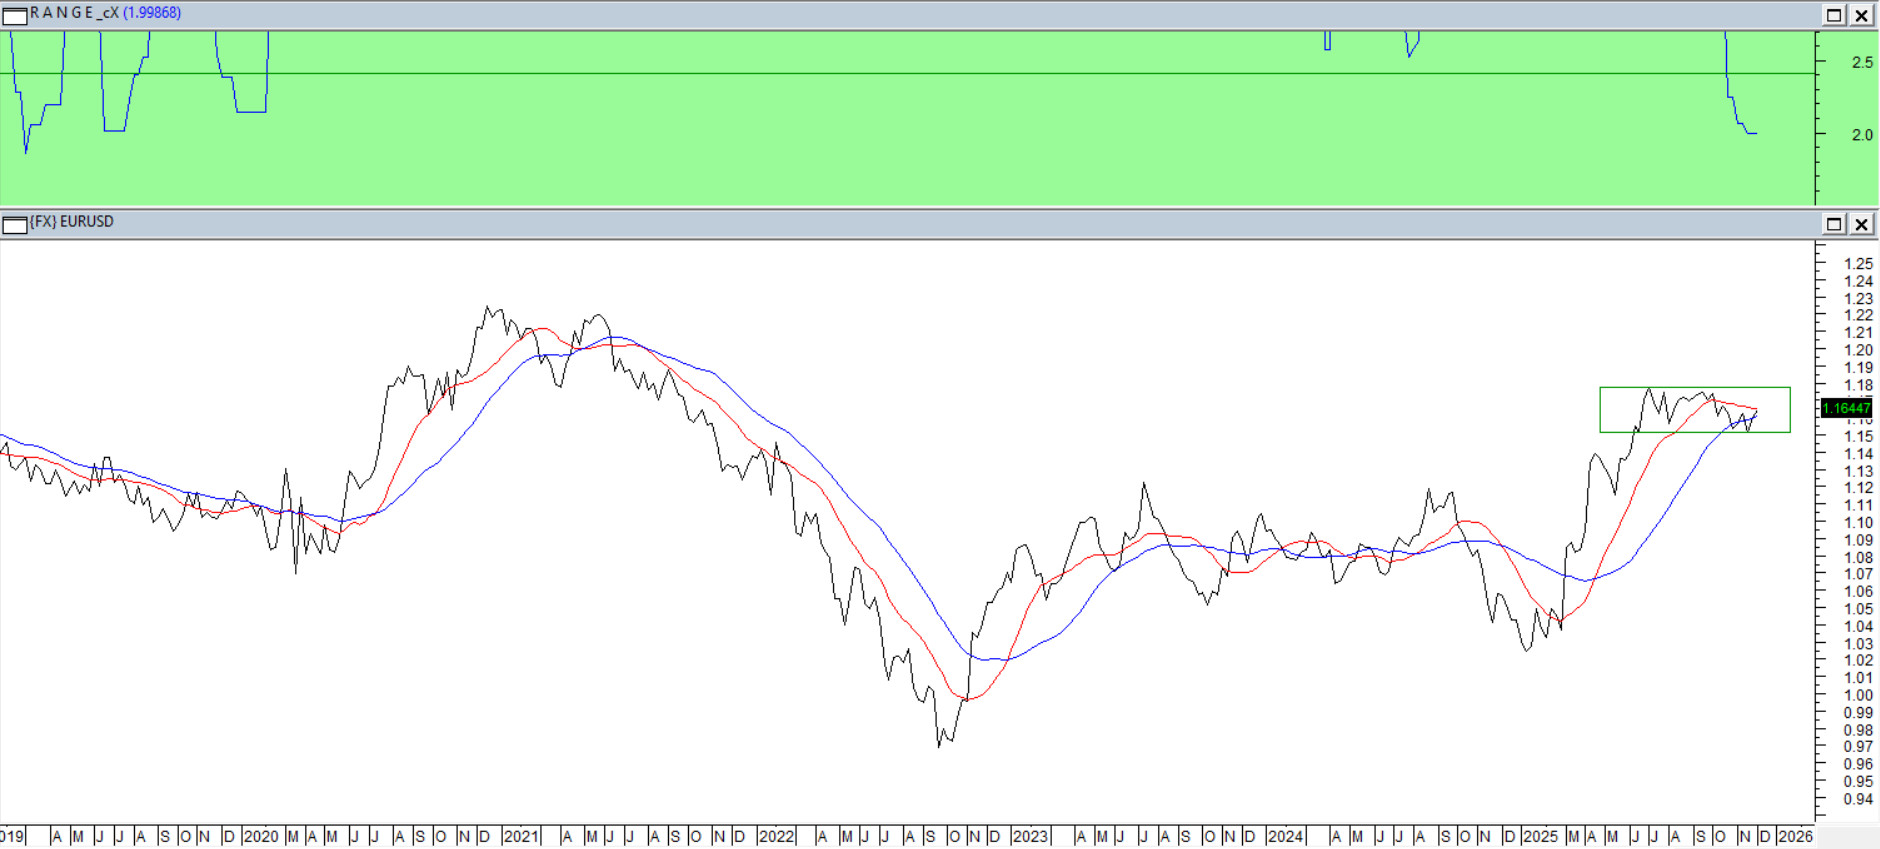Viewport: 1880px width, 849px height.
Task: Select the 2026 year marker
Action: (x=1796, y=836)
